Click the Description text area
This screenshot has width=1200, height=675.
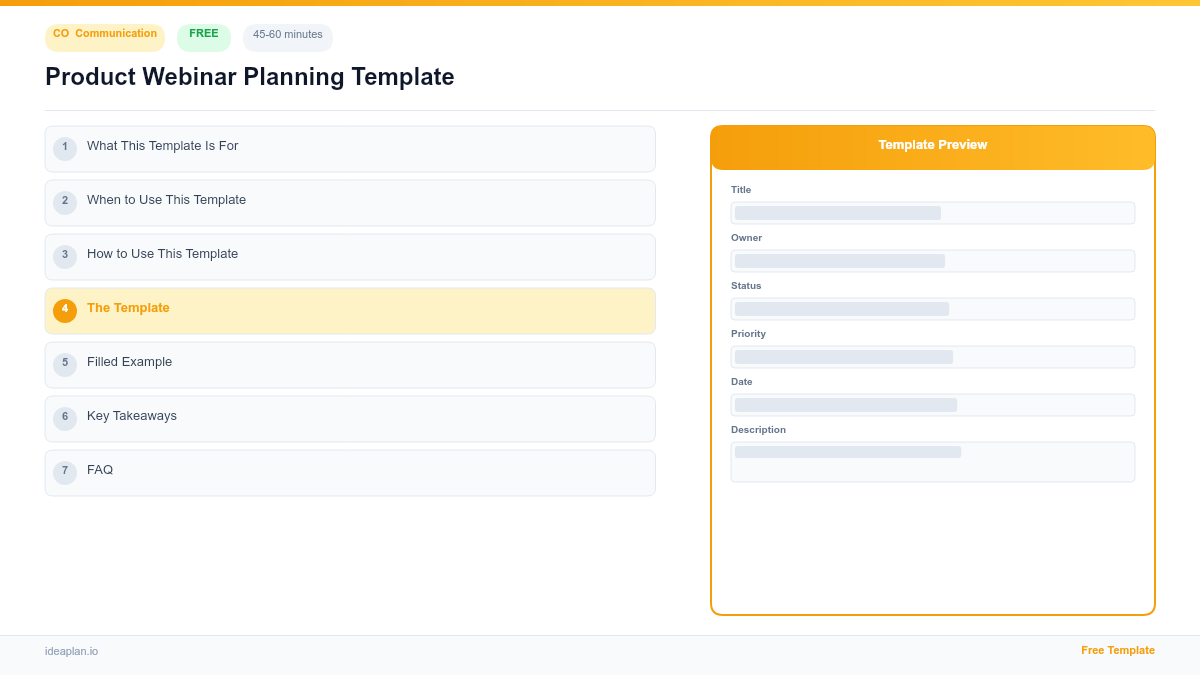pos(933,462)
